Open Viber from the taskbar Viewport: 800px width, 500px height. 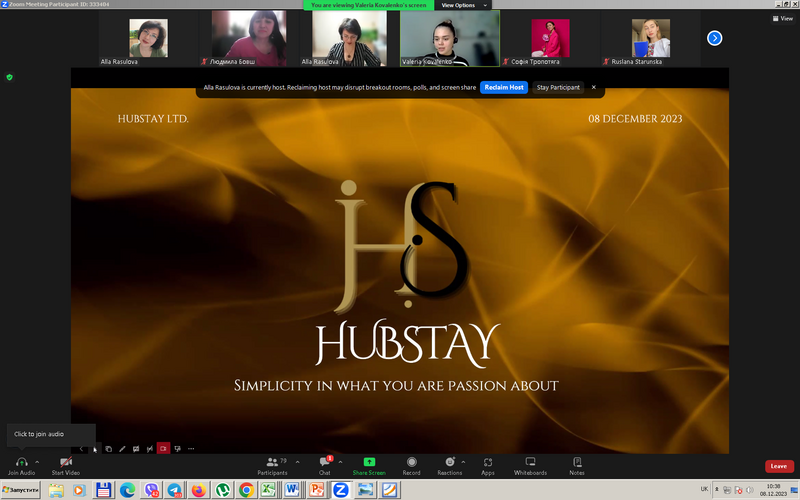151,490
